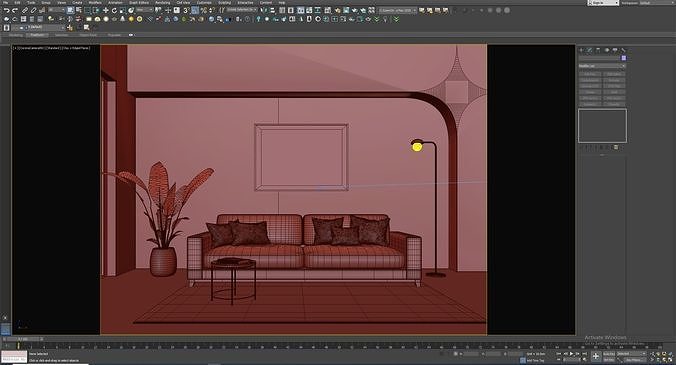Open the Utilities tab in the command panel
676x365 pixels.
623,50
